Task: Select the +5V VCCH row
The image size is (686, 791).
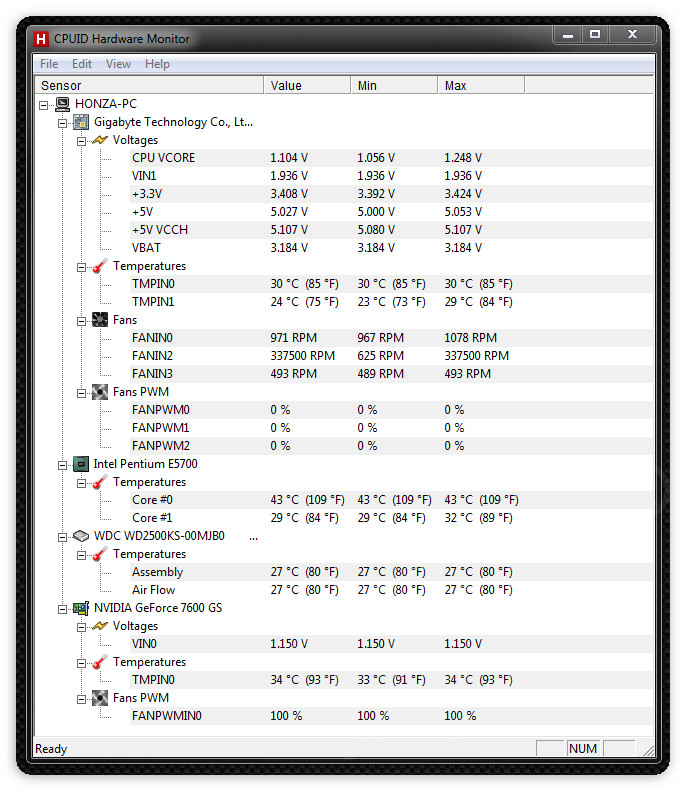Action: (391, 230)
